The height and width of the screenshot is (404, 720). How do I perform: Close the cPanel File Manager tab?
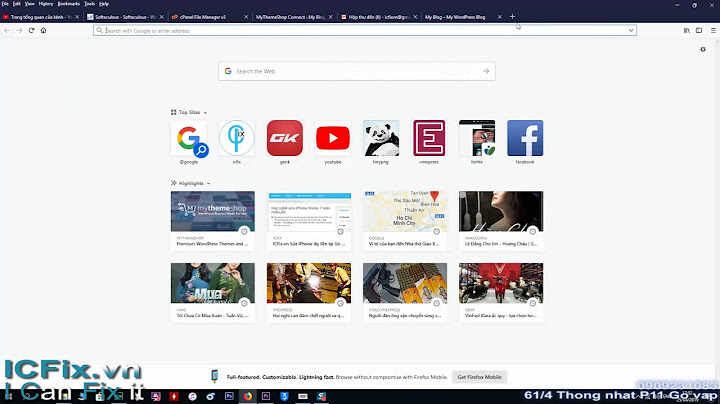click(x=246, y=17)
